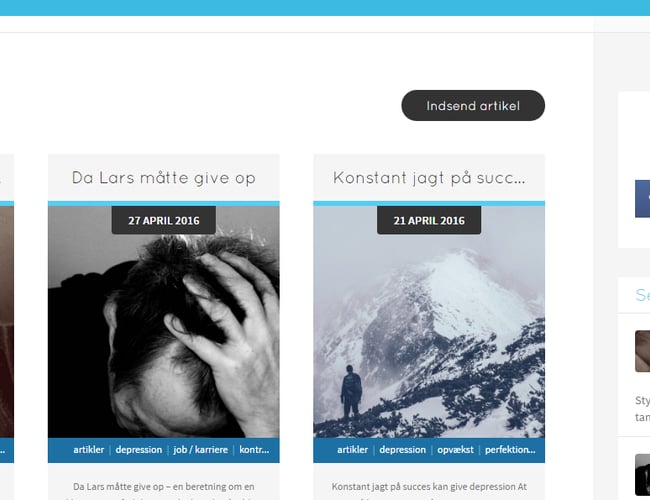This screenshot has width=650, height=500.
Task: Filter by artikler tag under Lars article
Action: (89, 450)
